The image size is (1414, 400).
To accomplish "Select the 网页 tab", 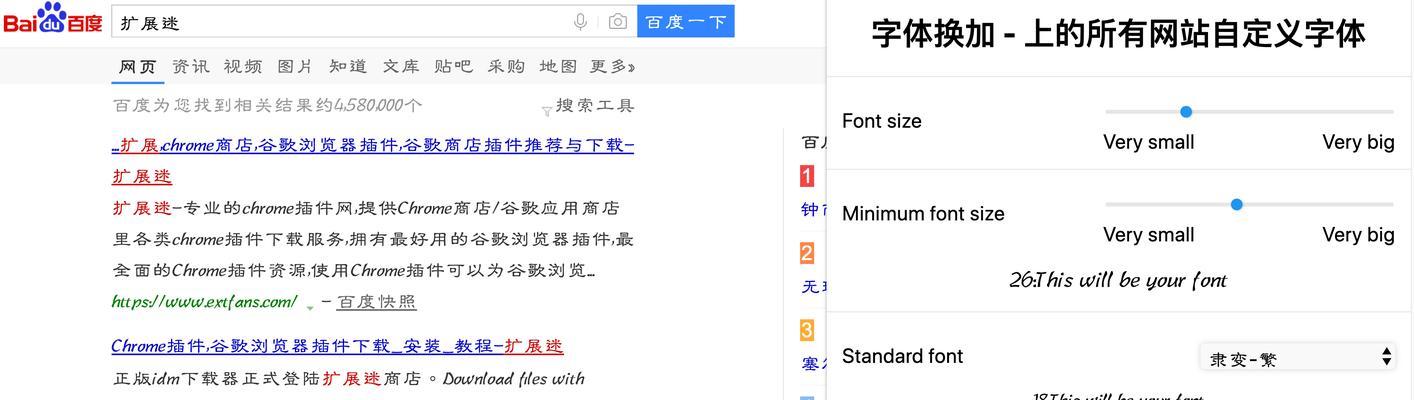I will (138, 66).
